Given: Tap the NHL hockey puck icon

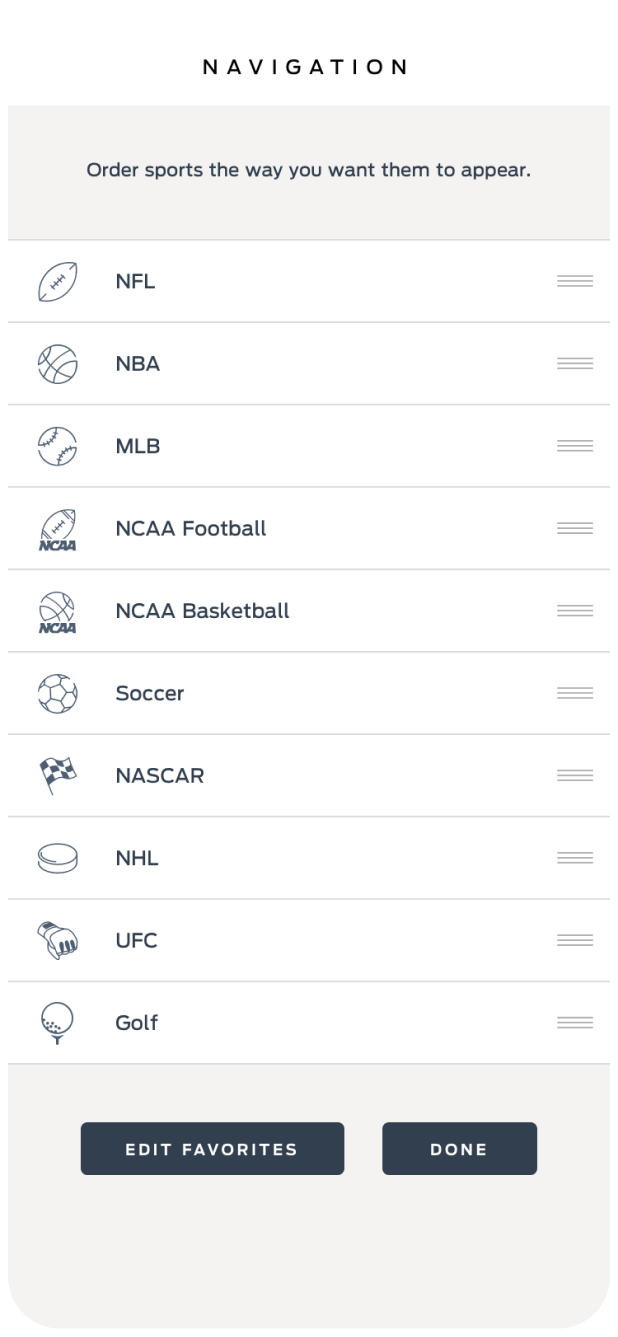Looking at the screenshot, I should (x=57, y=858).
